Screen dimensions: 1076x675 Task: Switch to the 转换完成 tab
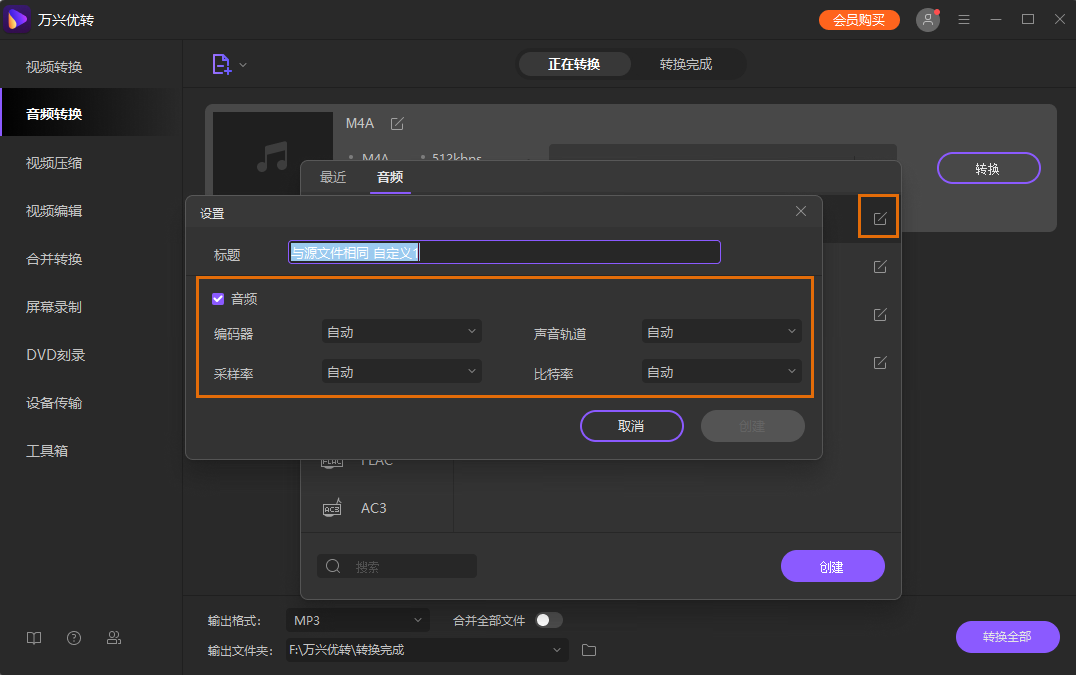[687, 63]
